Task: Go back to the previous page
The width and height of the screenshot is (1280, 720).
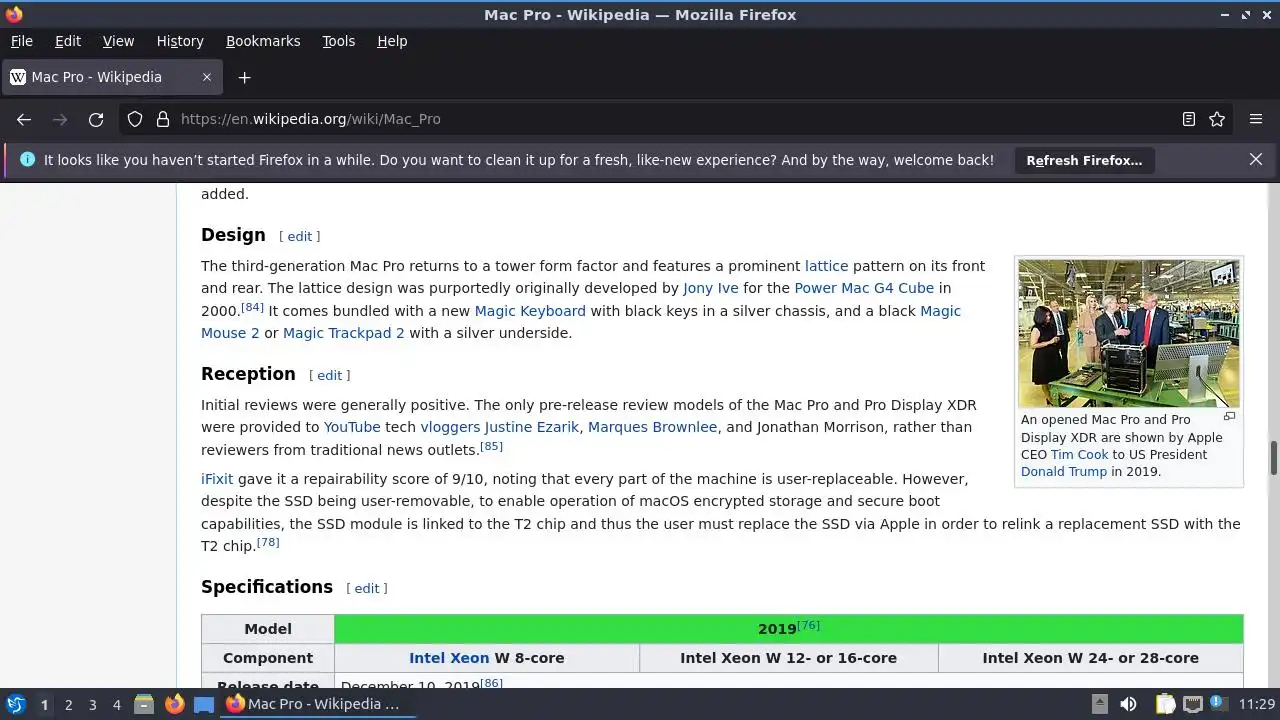Action: (24, 119)
